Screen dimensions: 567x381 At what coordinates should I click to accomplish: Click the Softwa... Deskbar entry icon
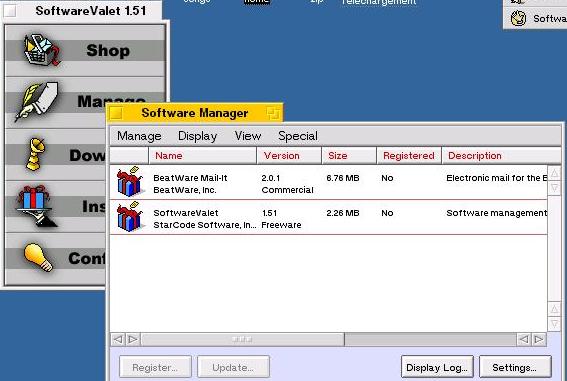click(x=518, y=18)
